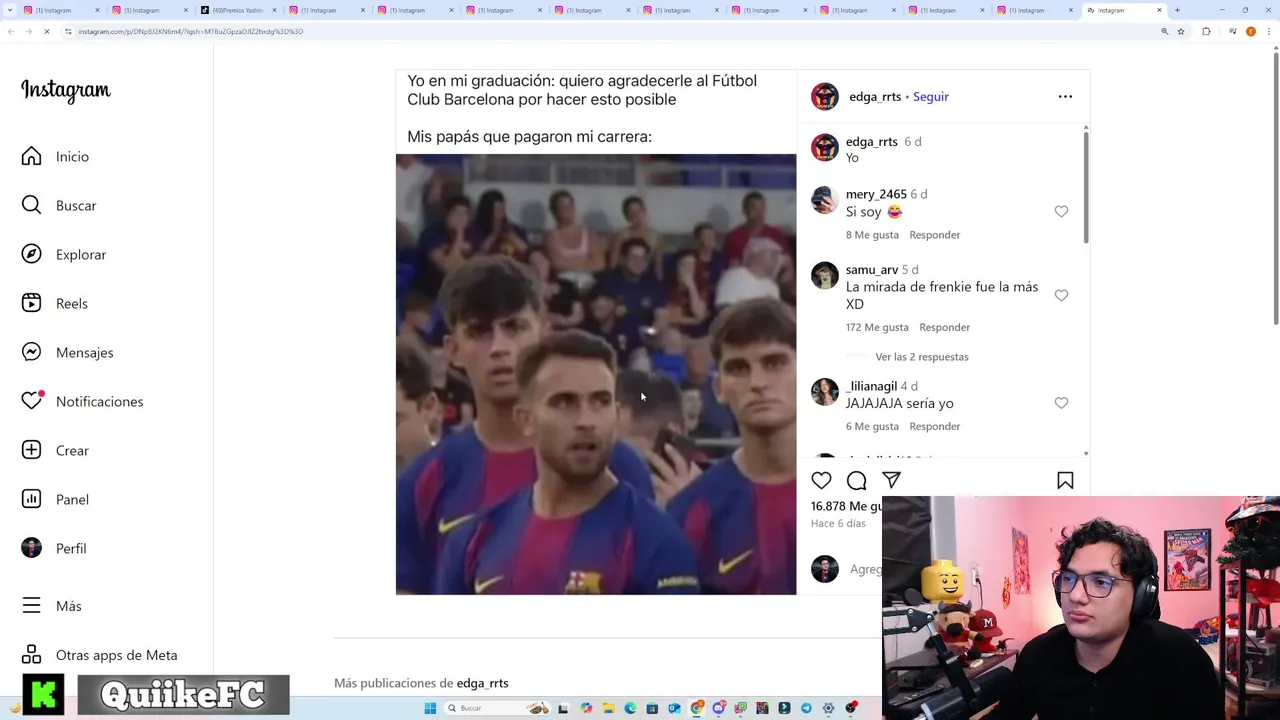The image size is (1280, 720).
Task: Open the Panel dashboard
Action: pyautogui.click(x=55, y=499)
